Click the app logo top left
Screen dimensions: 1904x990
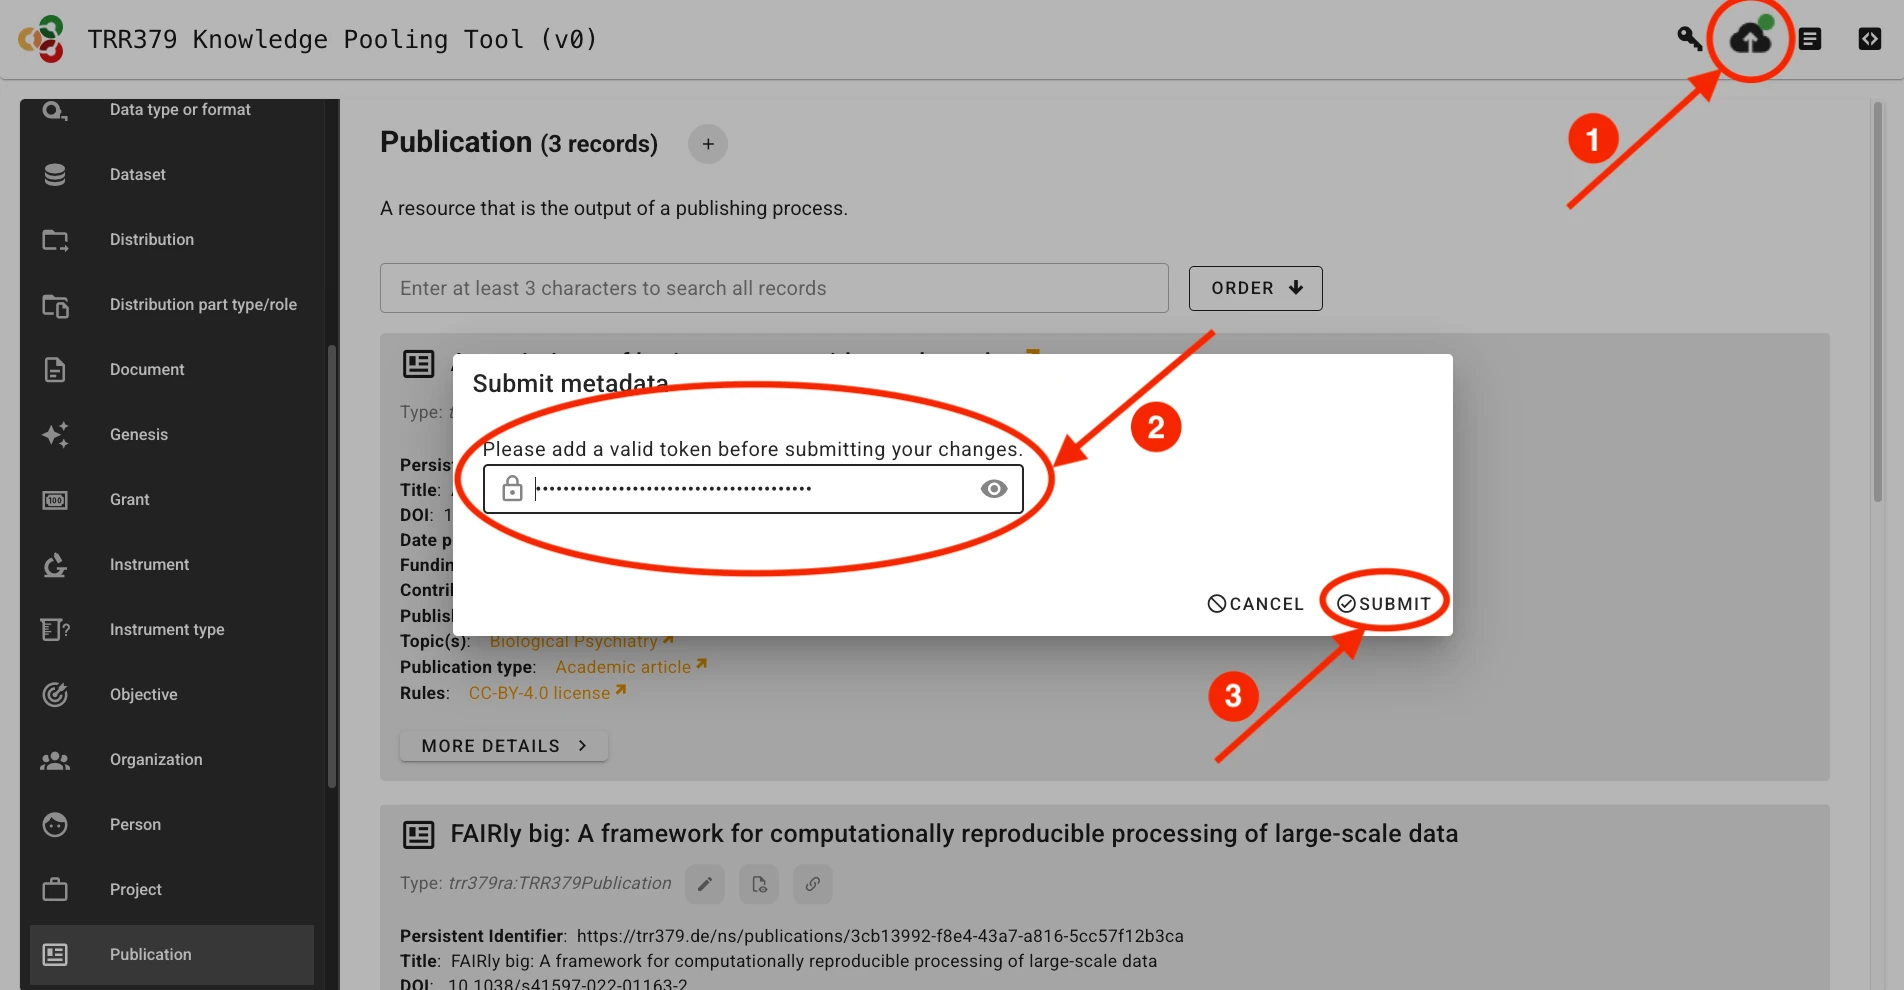tap(40, 39)
